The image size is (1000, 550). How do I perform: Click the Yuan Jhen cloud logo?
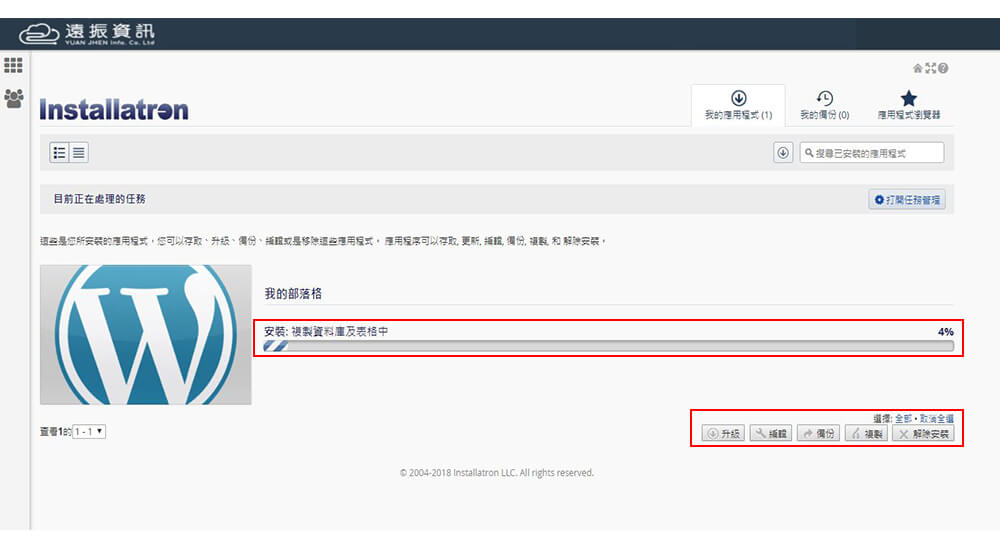[x=87, y=34]
